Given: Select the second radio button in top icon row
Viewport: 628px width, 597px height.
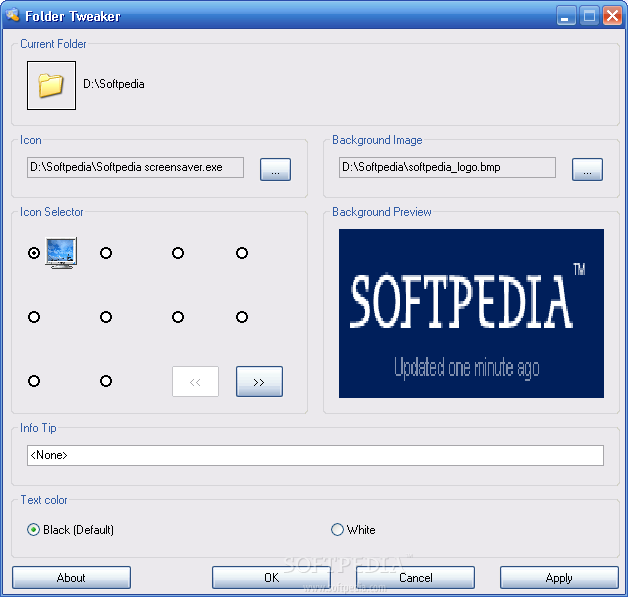Looking at the screenshot, I should point(106,253).
